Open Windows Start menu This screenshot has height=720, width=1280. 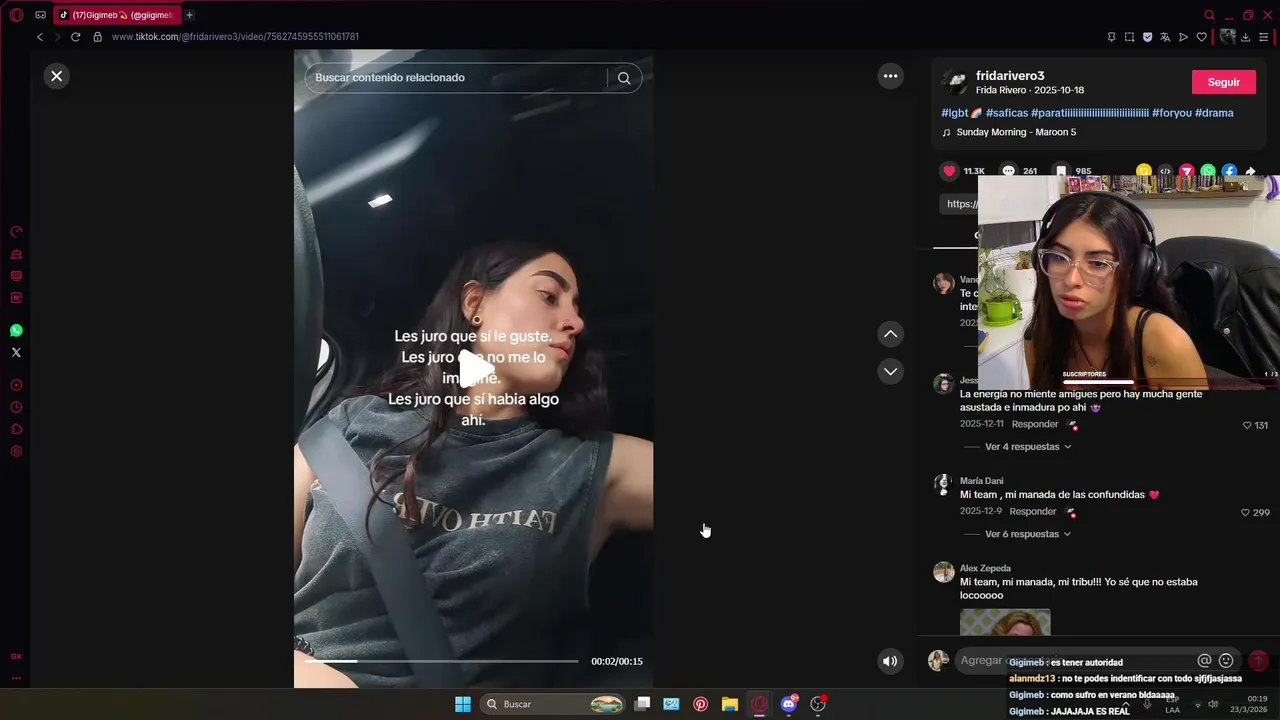(463, 704)
